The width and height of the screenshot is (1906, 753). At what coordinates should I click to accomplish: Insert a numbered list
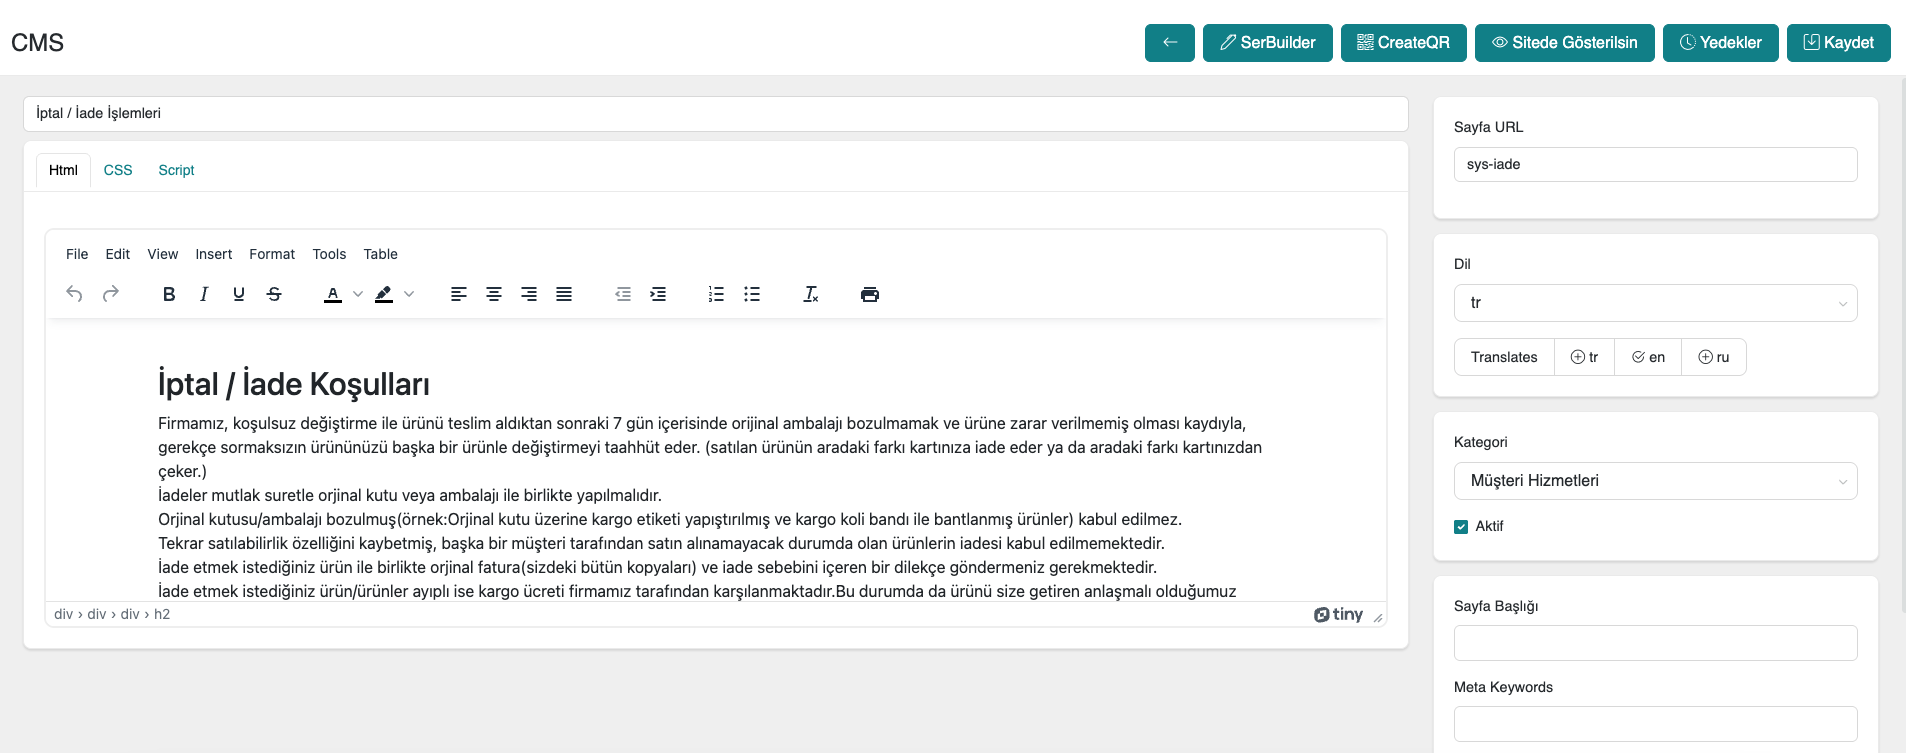point(716,294)
